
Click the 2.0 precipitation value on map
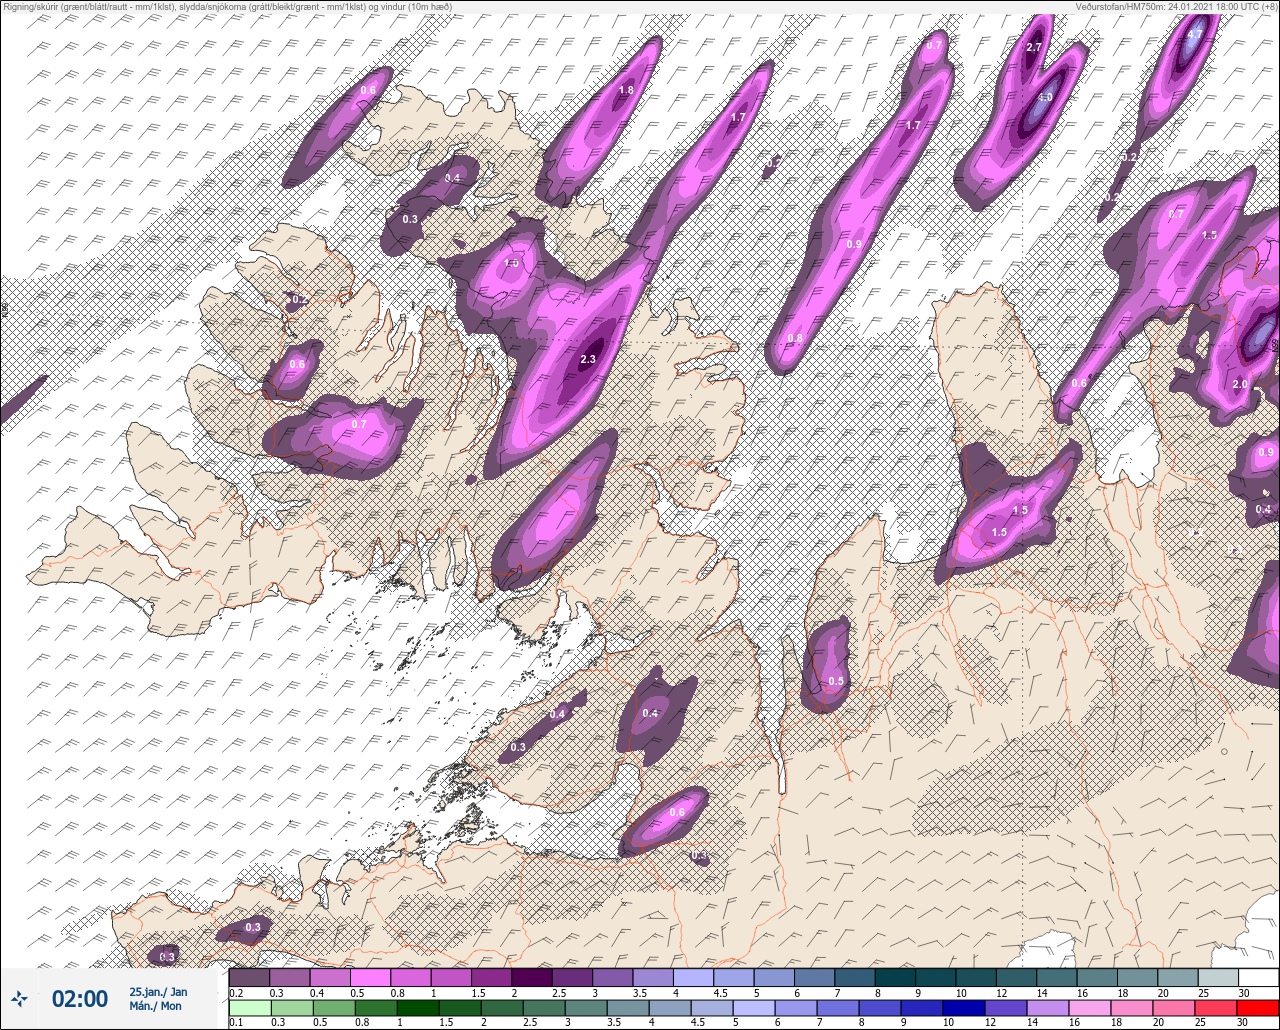click(1240, 384)
